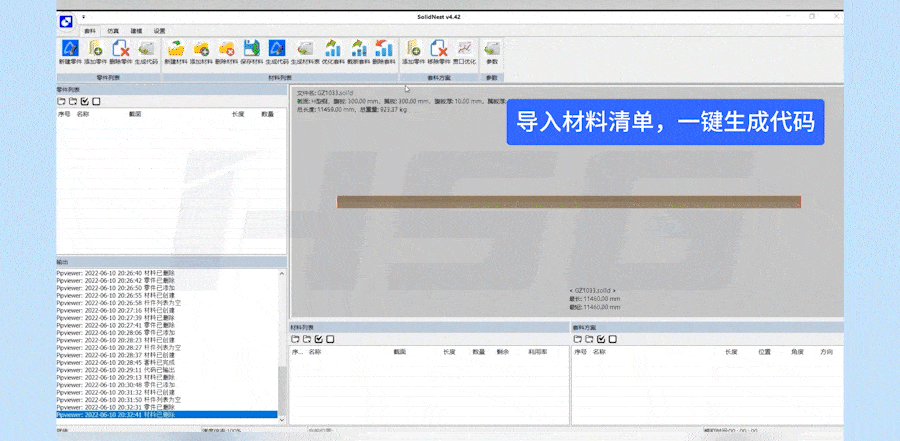This screenshot has width=900, height=441.
Task: Select log entry at 20:32:41 材料已删除
Action: pos(166,415)
